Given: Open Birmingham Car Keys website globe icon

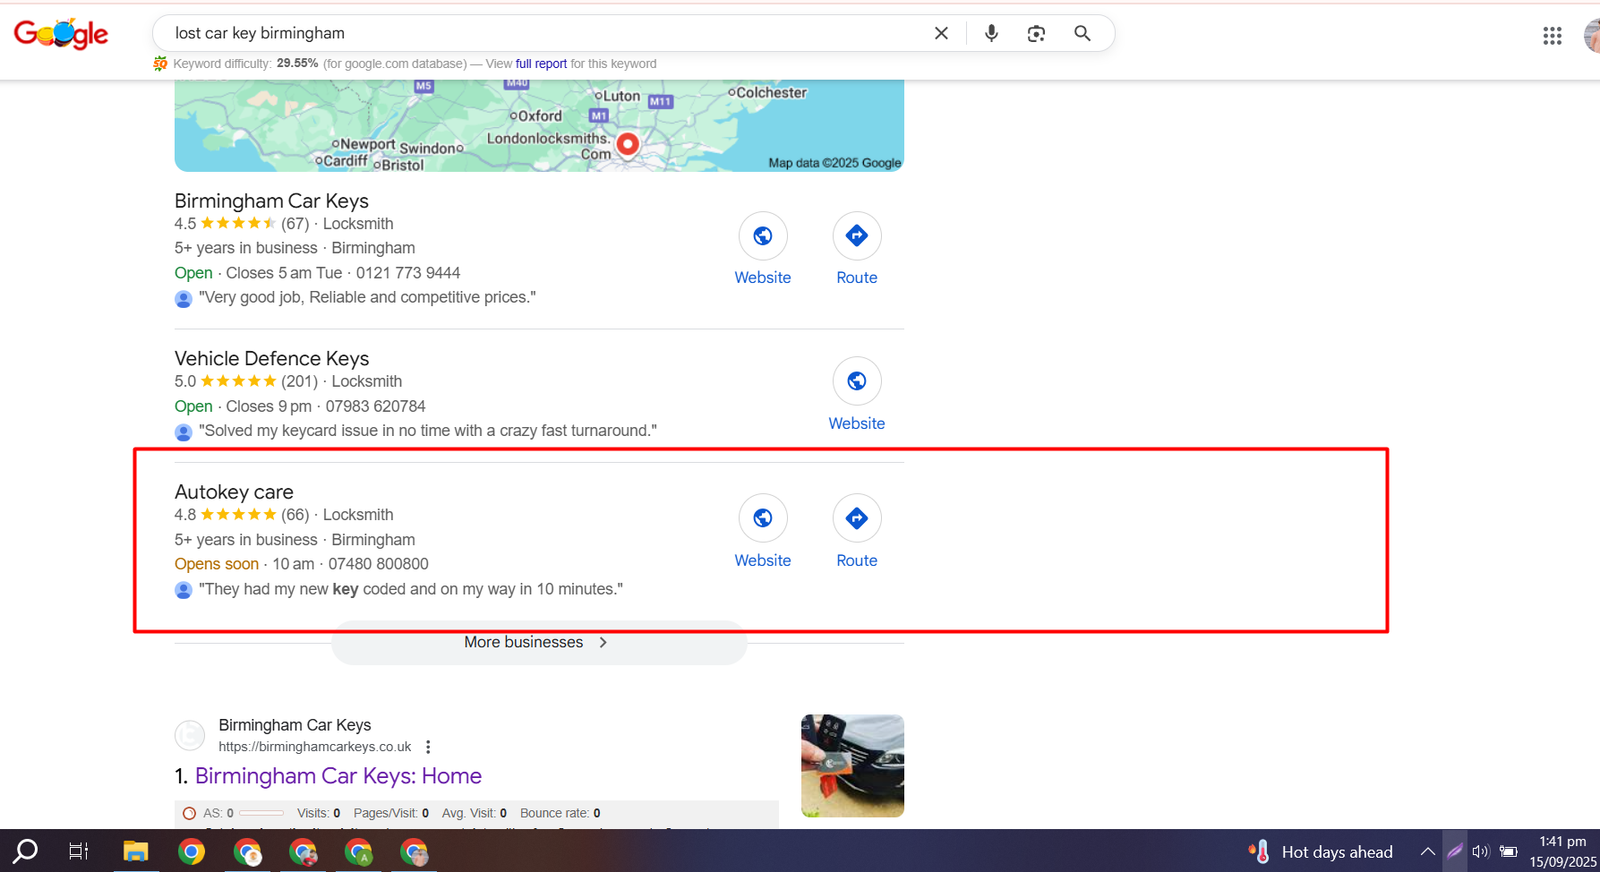Looking at the screenshot, I should (762, 236).
